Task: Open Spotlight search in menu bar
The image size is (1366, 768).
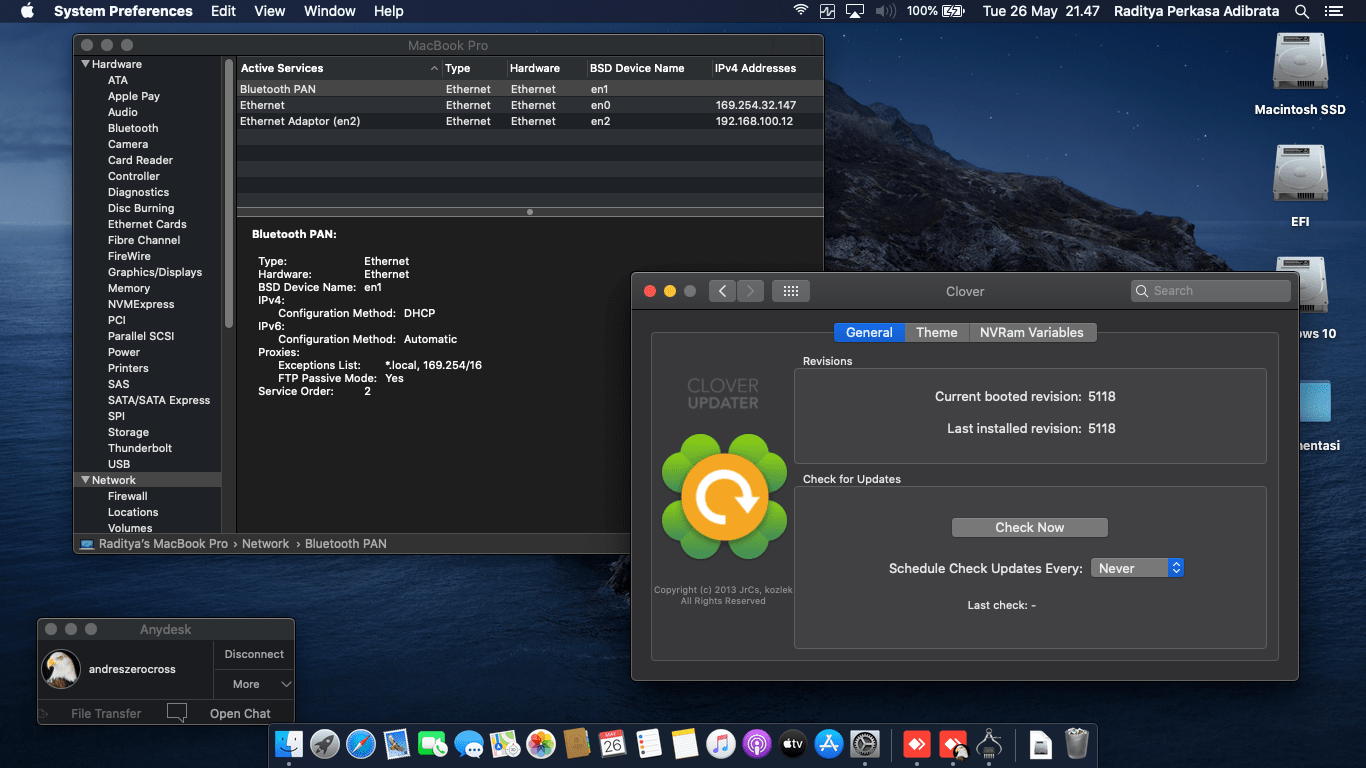Action: coord(1302,11)
